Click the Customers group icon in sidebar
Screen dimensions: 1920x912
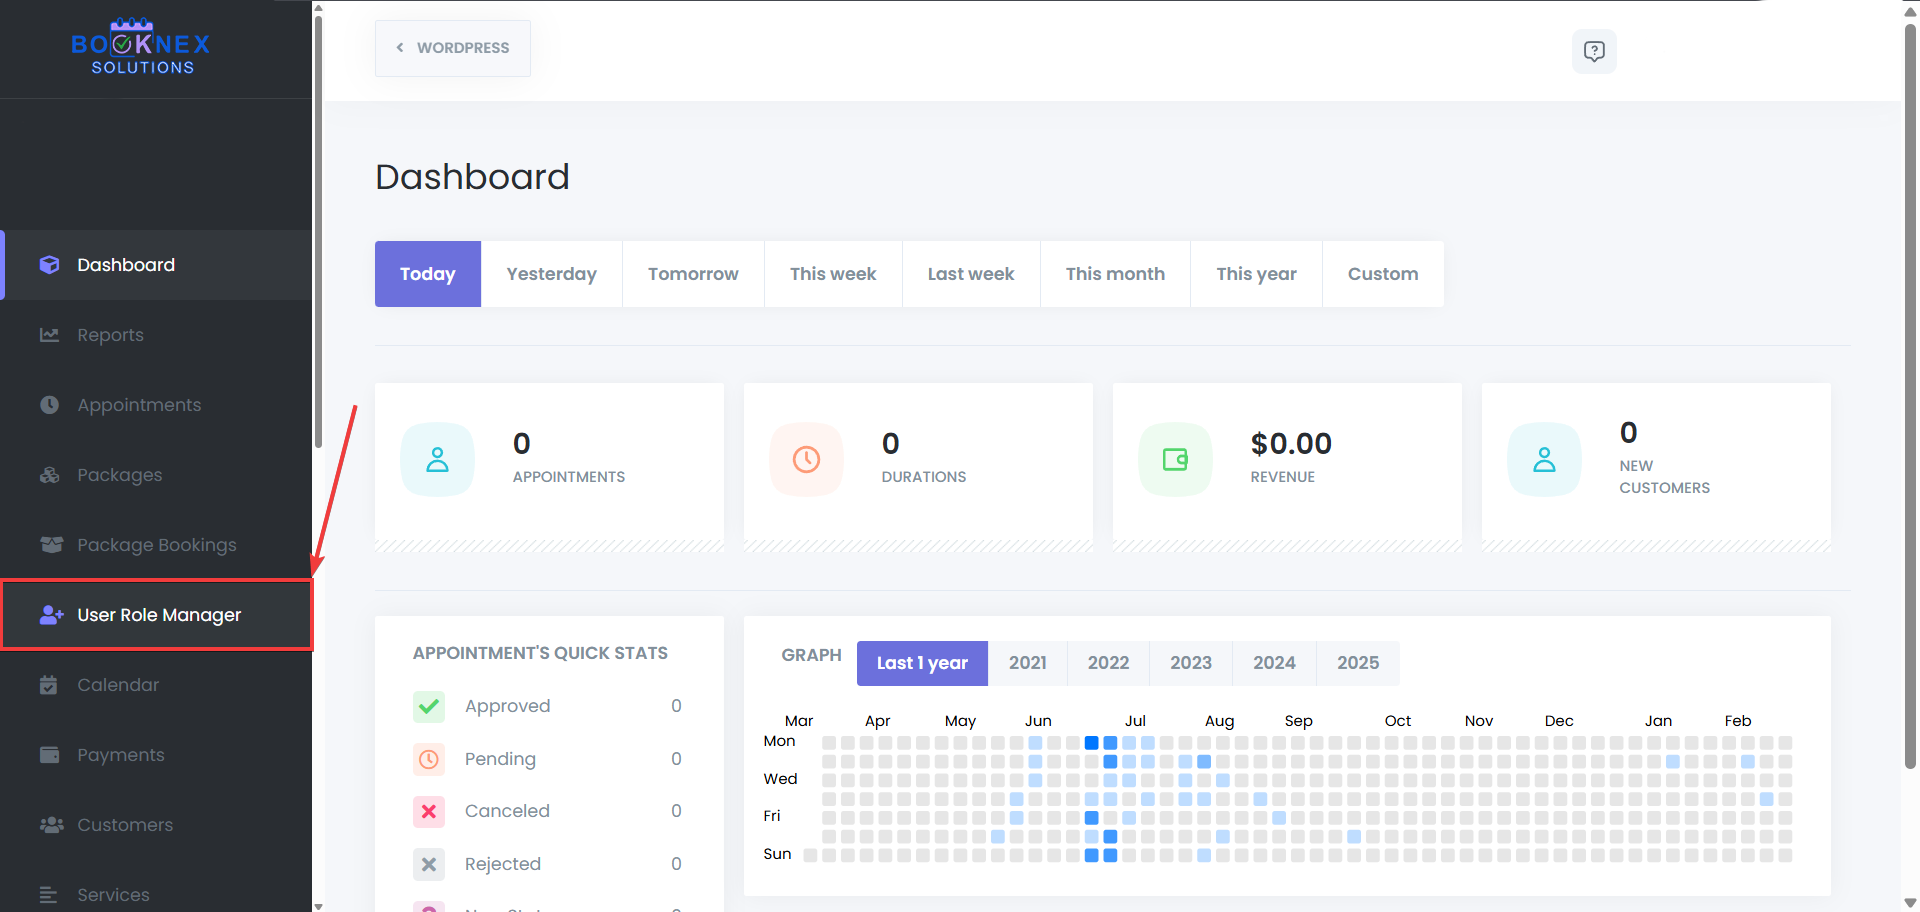(50, 825)
